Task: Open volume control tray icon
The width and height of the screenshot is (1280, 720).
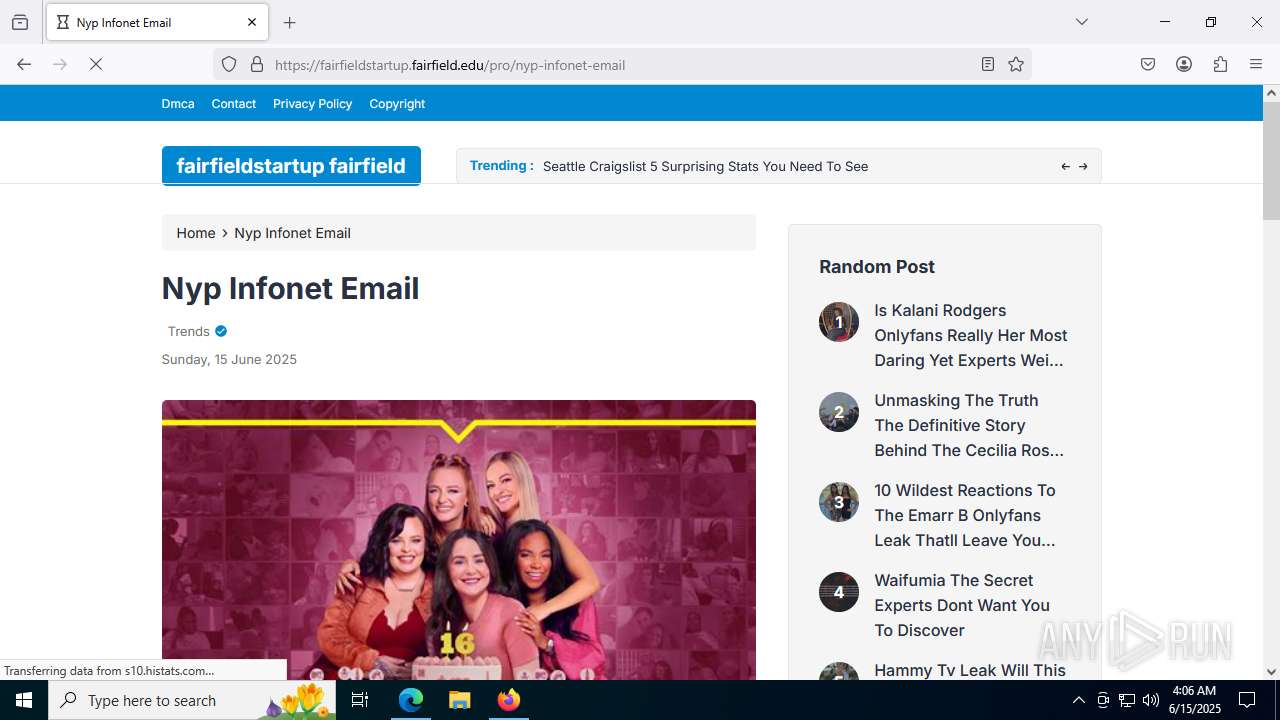Action: tap(1151, 700)
